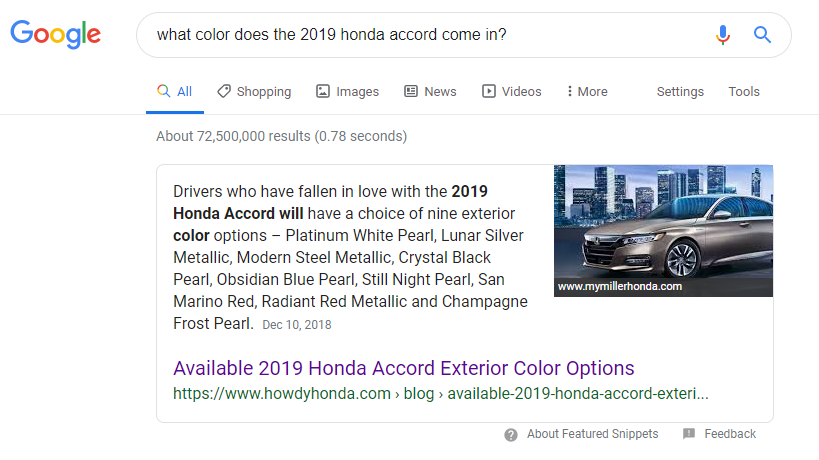Open Google logo homepage link
Image resolution: width=819 pixels, height=460 pixels.
[55, 34]
